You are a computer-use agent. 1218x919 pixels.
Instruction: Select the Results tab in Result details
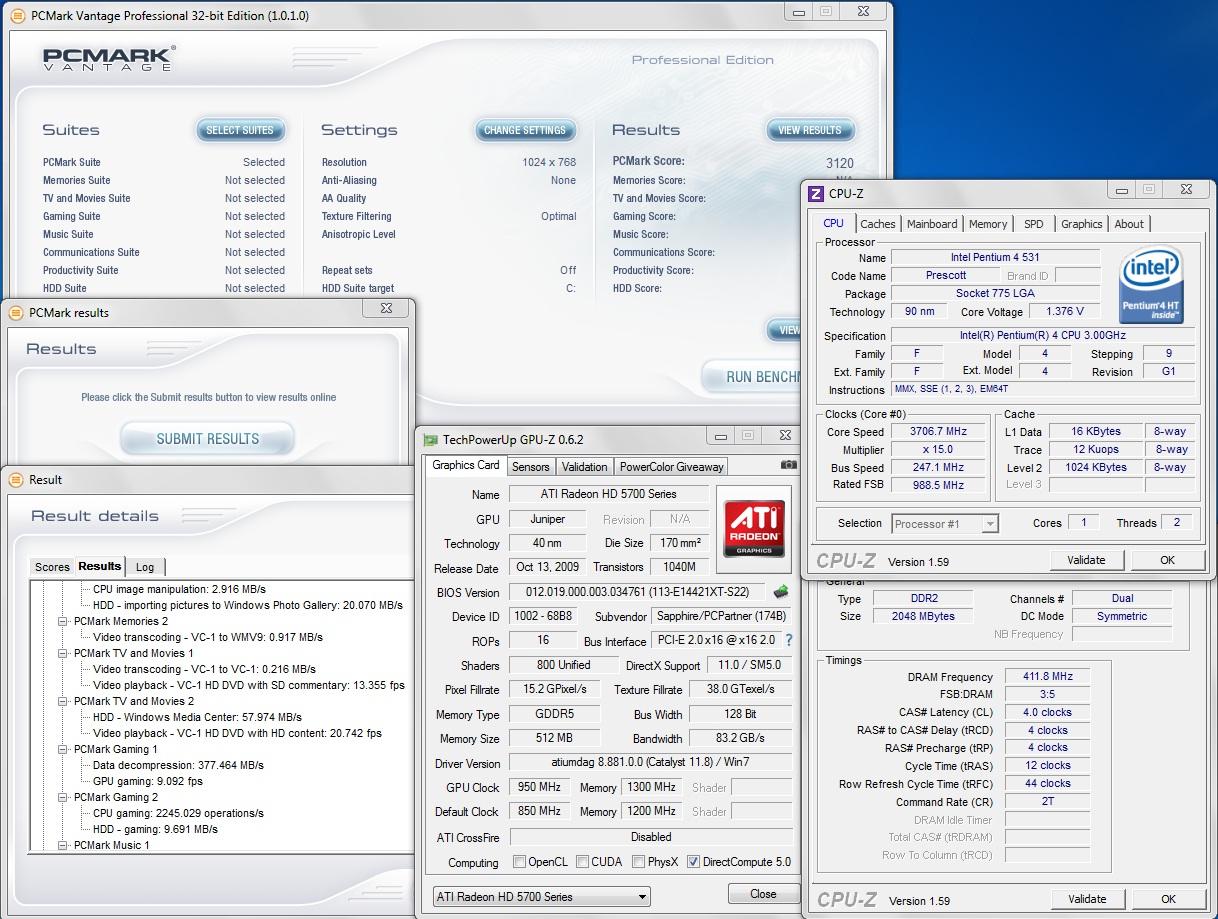100,566
